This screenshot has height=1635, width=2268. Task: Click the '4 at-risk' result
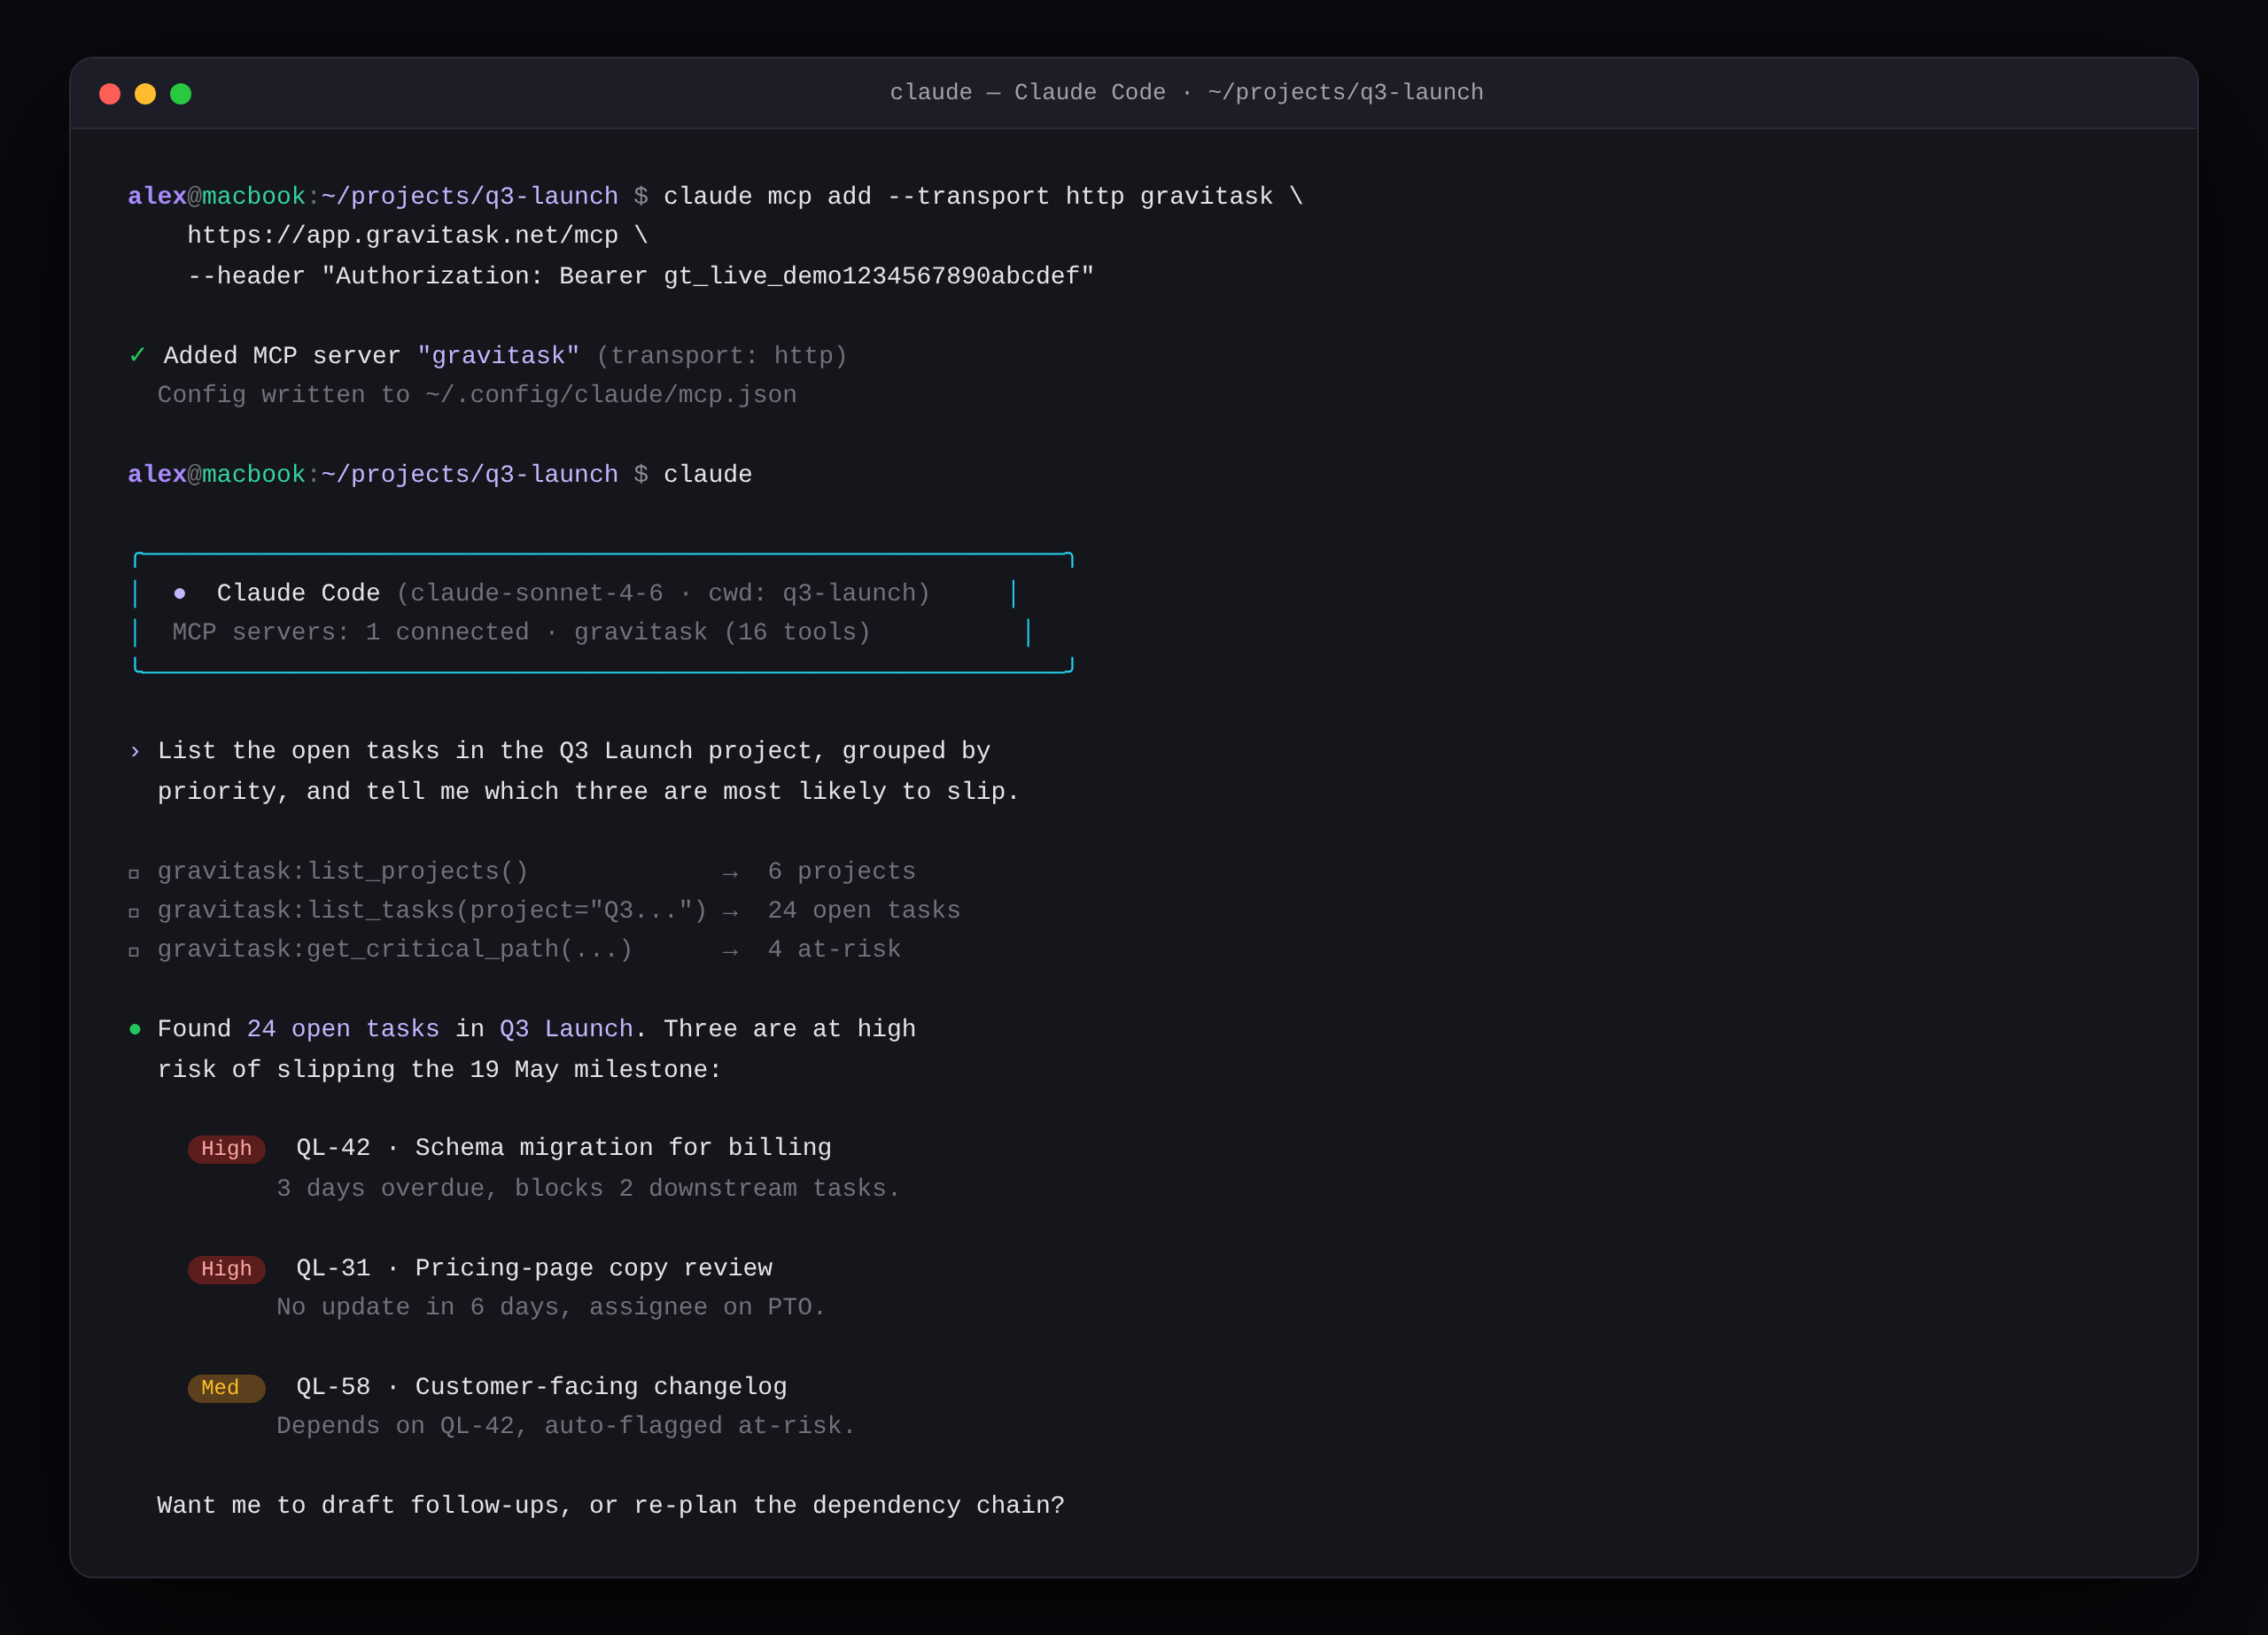click(x=834, y=949)
